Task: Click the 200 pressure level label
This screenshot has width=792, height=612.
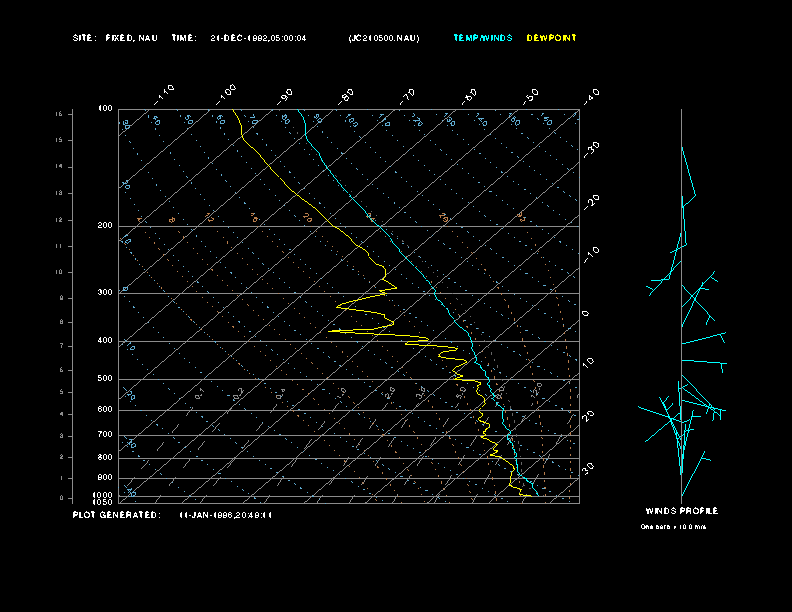Action: pyautogui.click(x=105, y=225)
